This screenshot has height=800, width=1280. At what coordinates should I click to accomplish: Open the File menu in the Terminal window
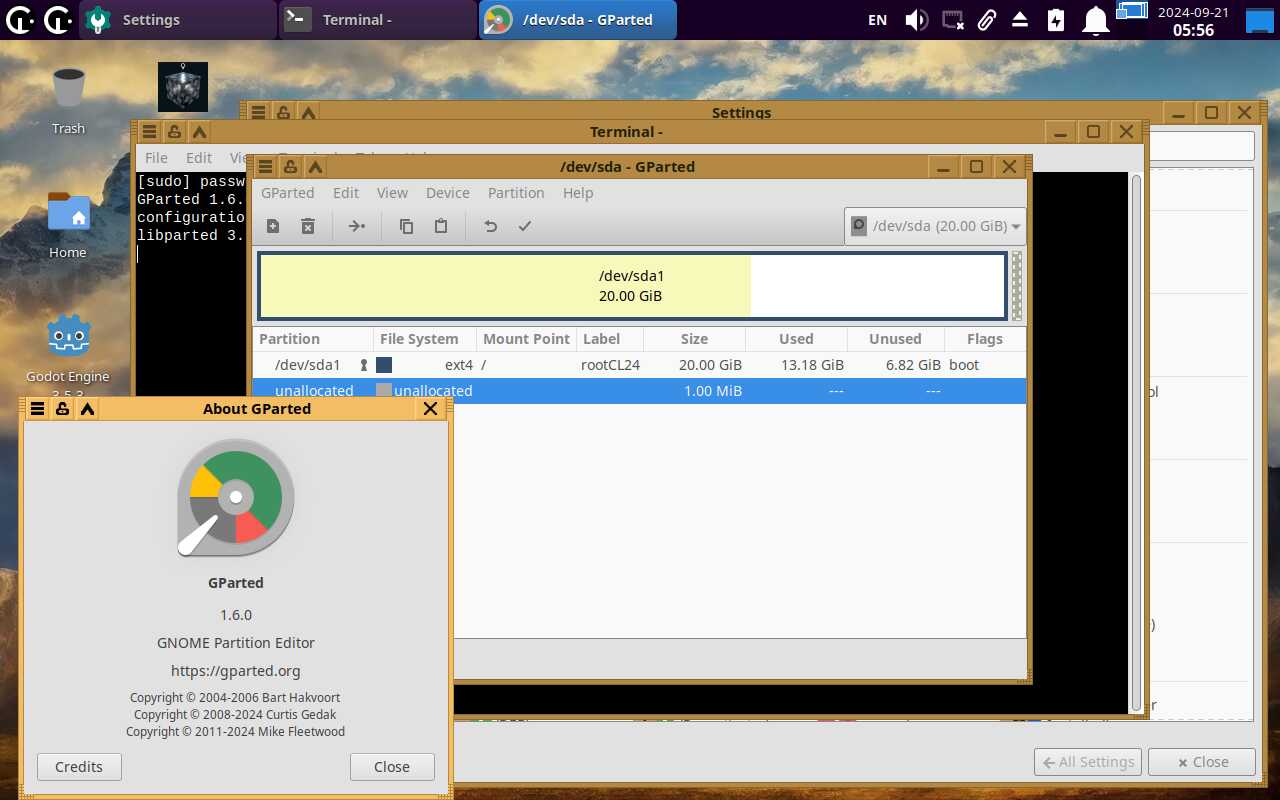[156, 158]
